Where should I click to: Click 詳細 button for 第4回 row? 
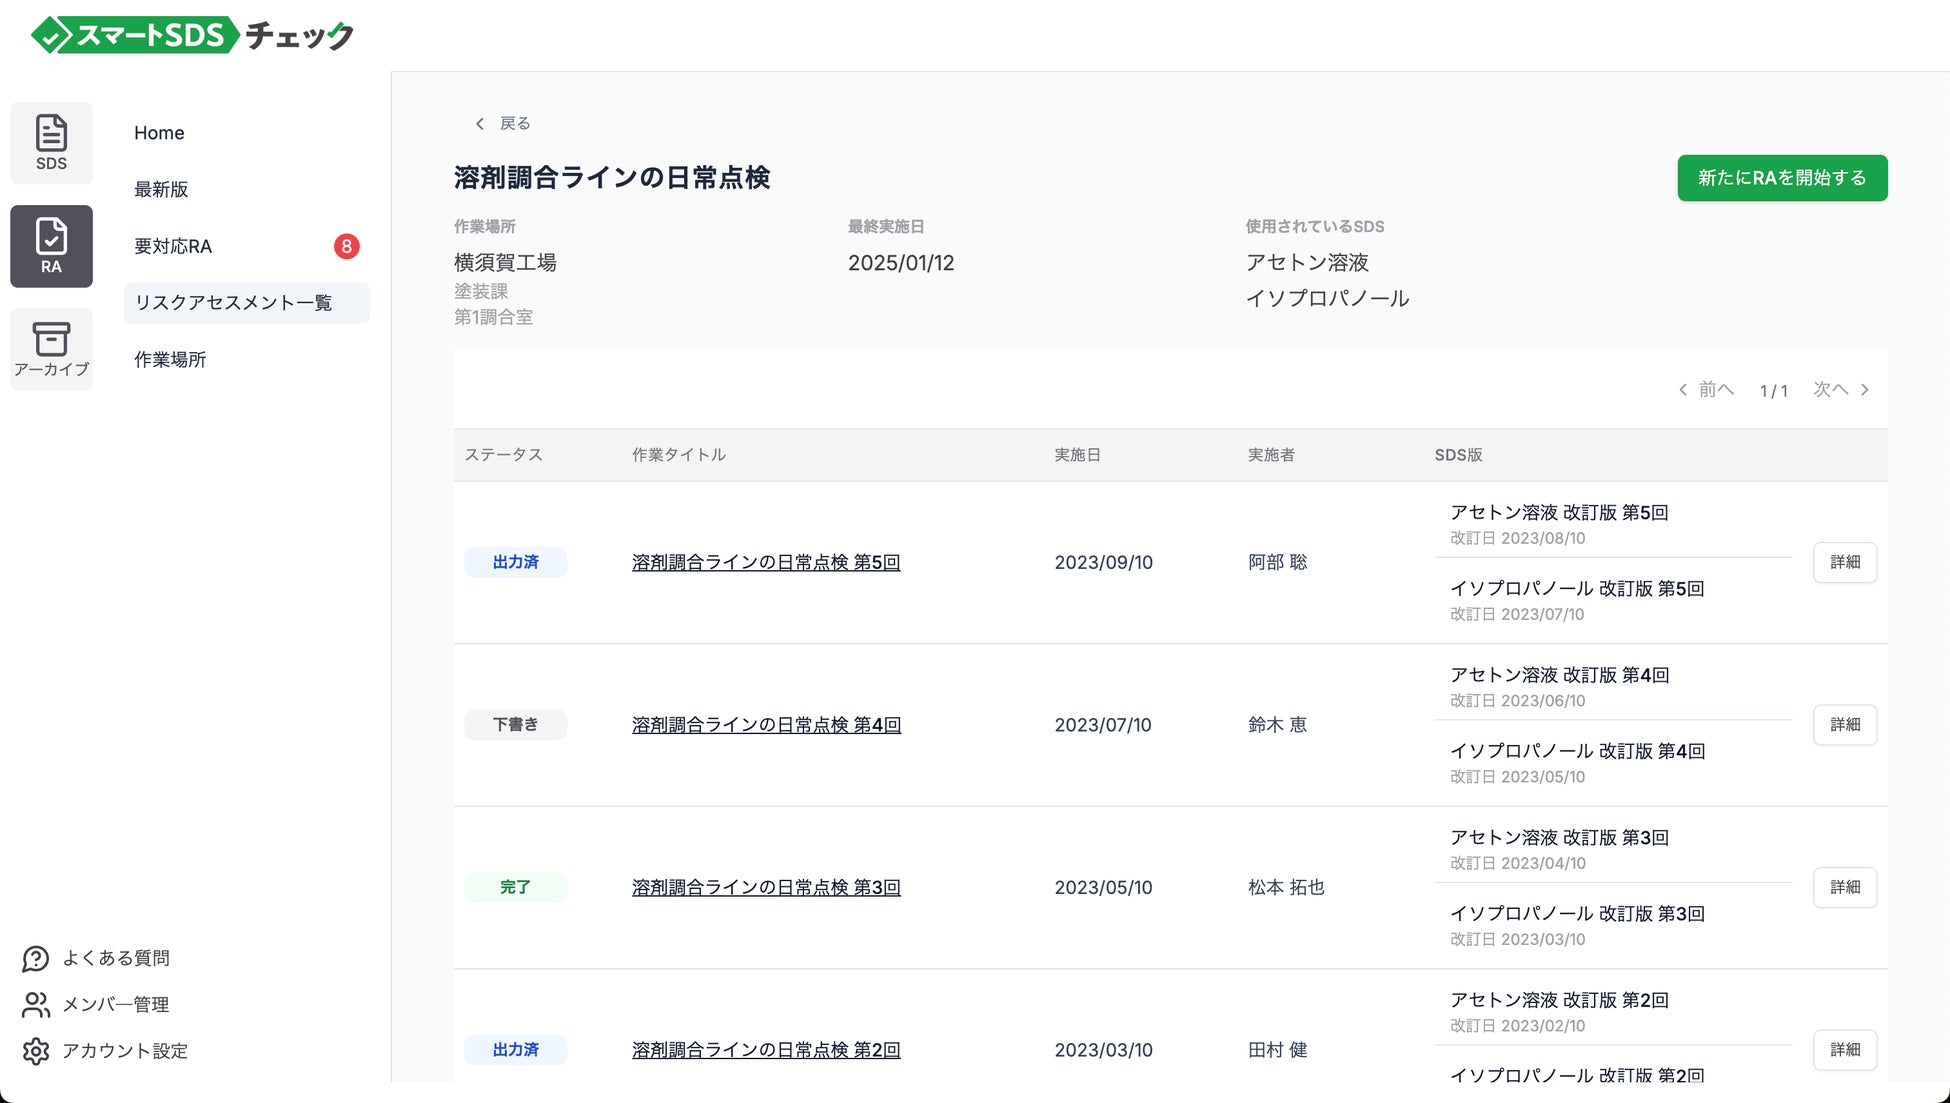tap(1844, 725)
